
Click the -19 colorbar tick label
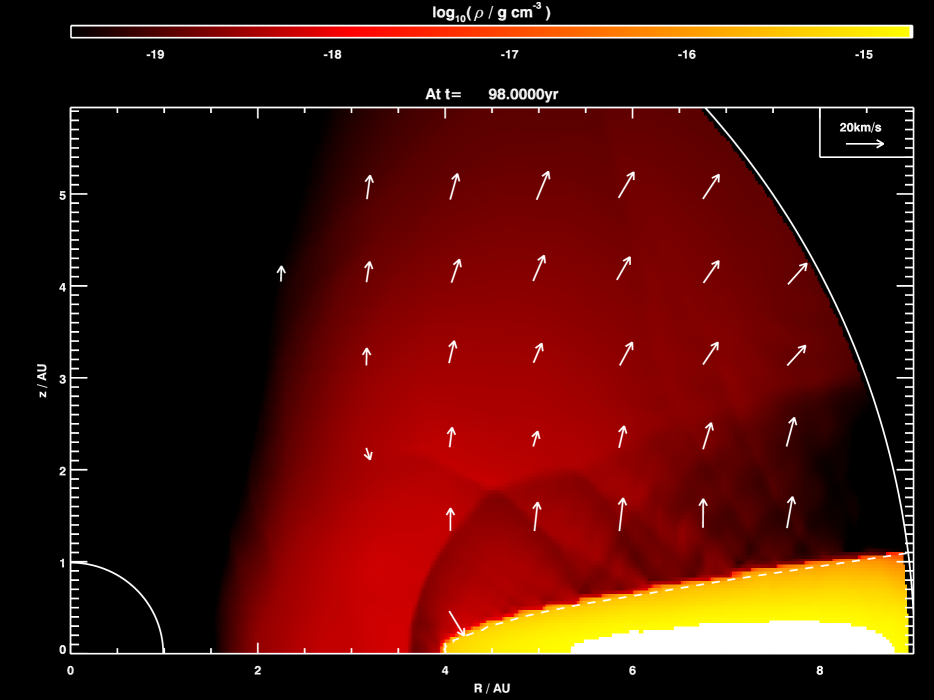pos(155,55)
